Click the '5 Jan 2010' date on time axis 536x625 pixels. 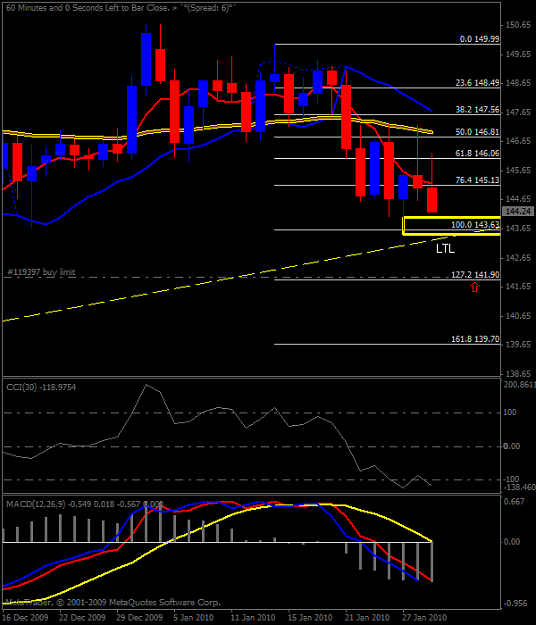(194, 617)
